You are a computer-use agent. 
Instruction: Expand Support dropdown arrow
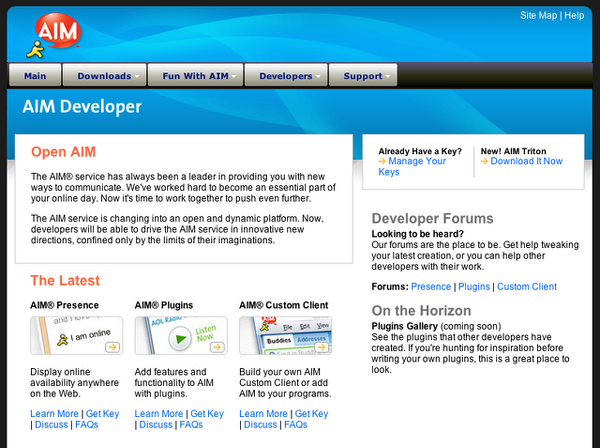[x=388, y=77]
